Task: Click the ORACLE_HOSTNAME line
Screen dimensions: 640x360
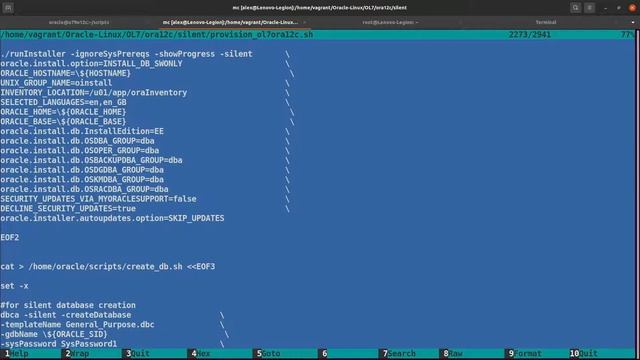Action: tap(65, 73)
